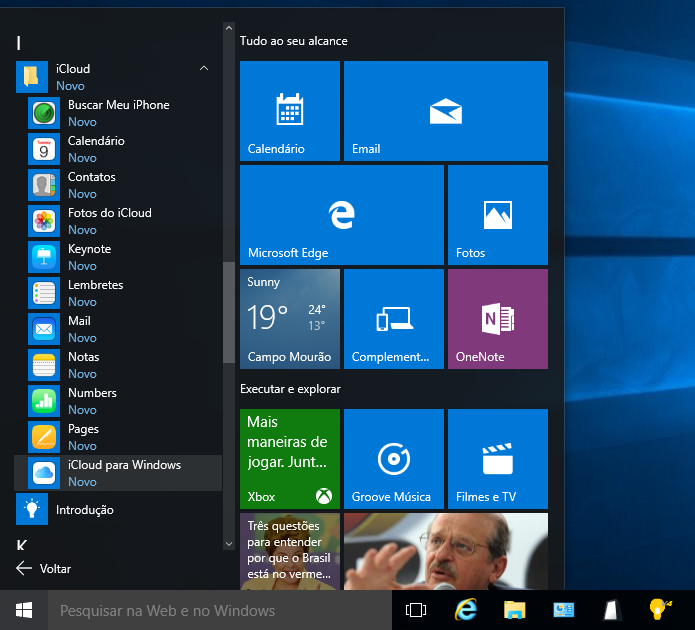
Task: Go back with the Voltar button
Action: (x=43, y=568)
